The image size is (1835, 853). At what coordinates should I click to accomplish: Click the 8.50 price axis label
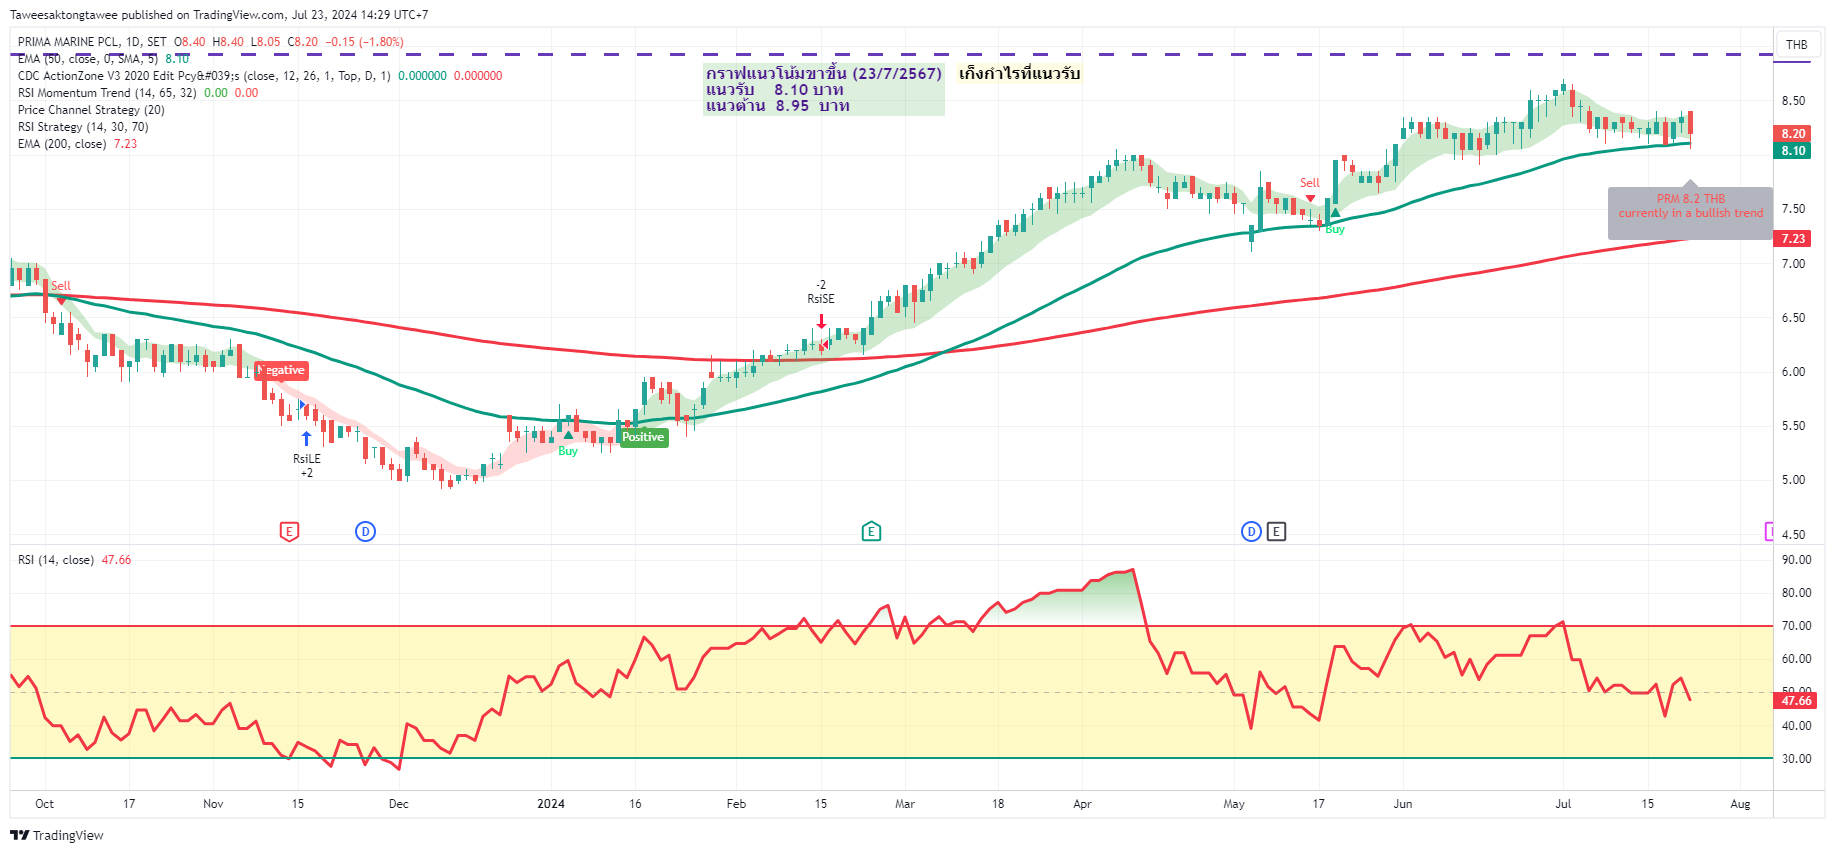1793,101
